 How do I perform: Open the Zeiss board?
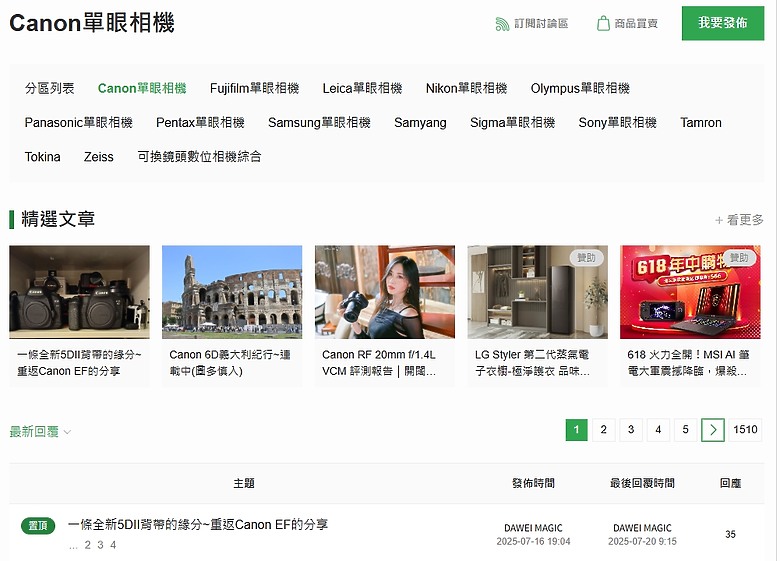pos(98,157)
